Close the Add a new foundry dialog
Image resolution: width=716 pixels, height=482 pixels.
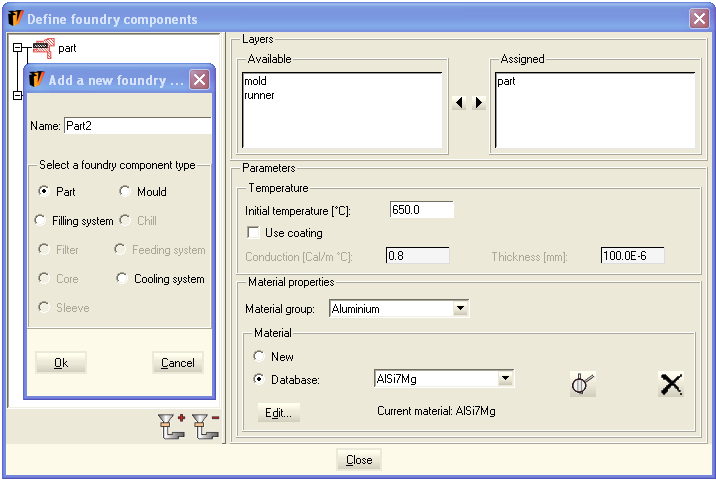point(199,81)
